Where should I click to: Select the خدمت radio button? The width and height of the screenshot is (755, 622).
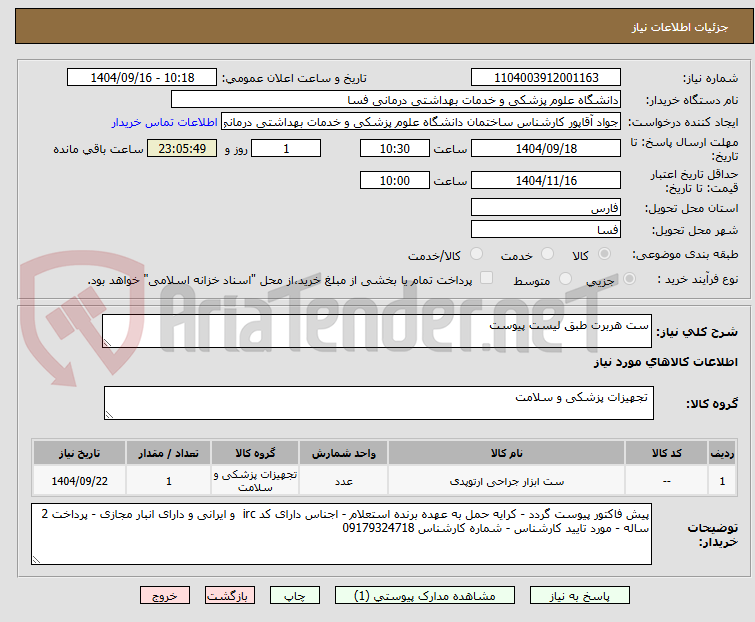[x=547, y=254]
